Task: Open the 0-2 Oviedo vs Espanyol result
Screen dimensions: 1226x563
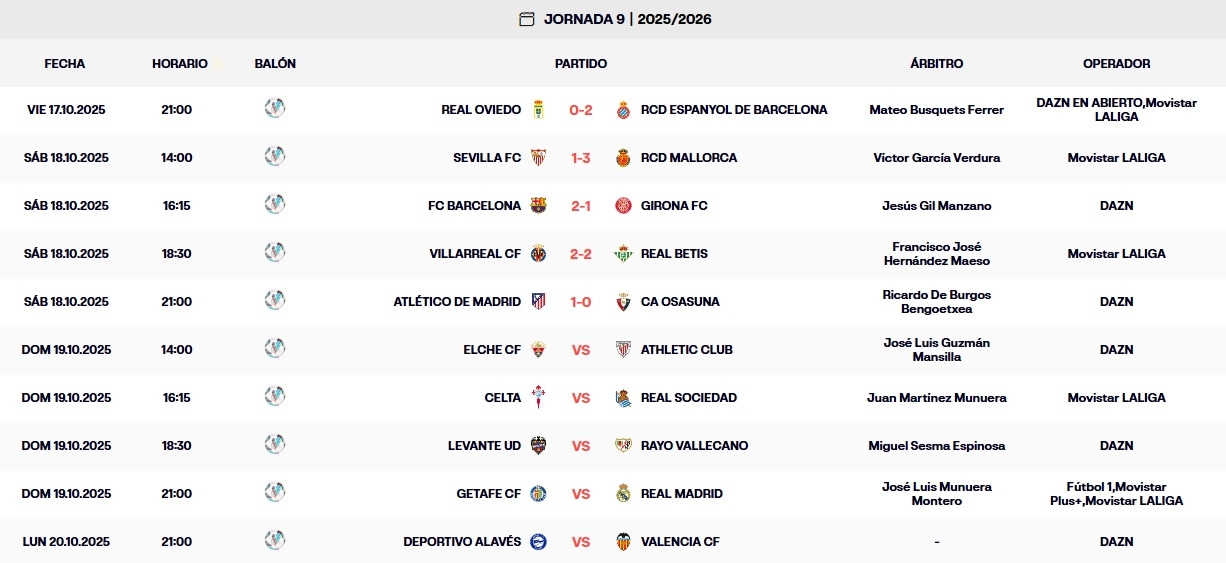Action: pyautogui.click(x=581, y=110)
